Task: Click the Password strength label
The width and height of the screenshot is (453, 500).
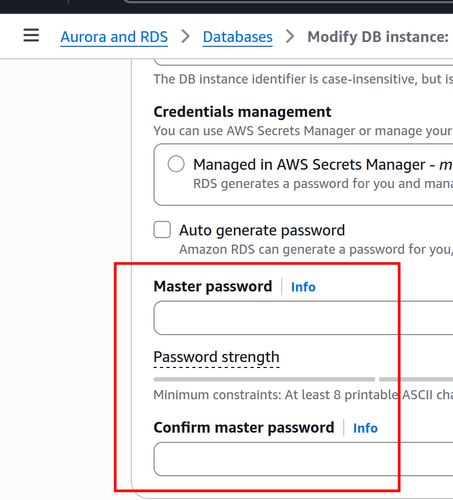Action: pos(216,357)
